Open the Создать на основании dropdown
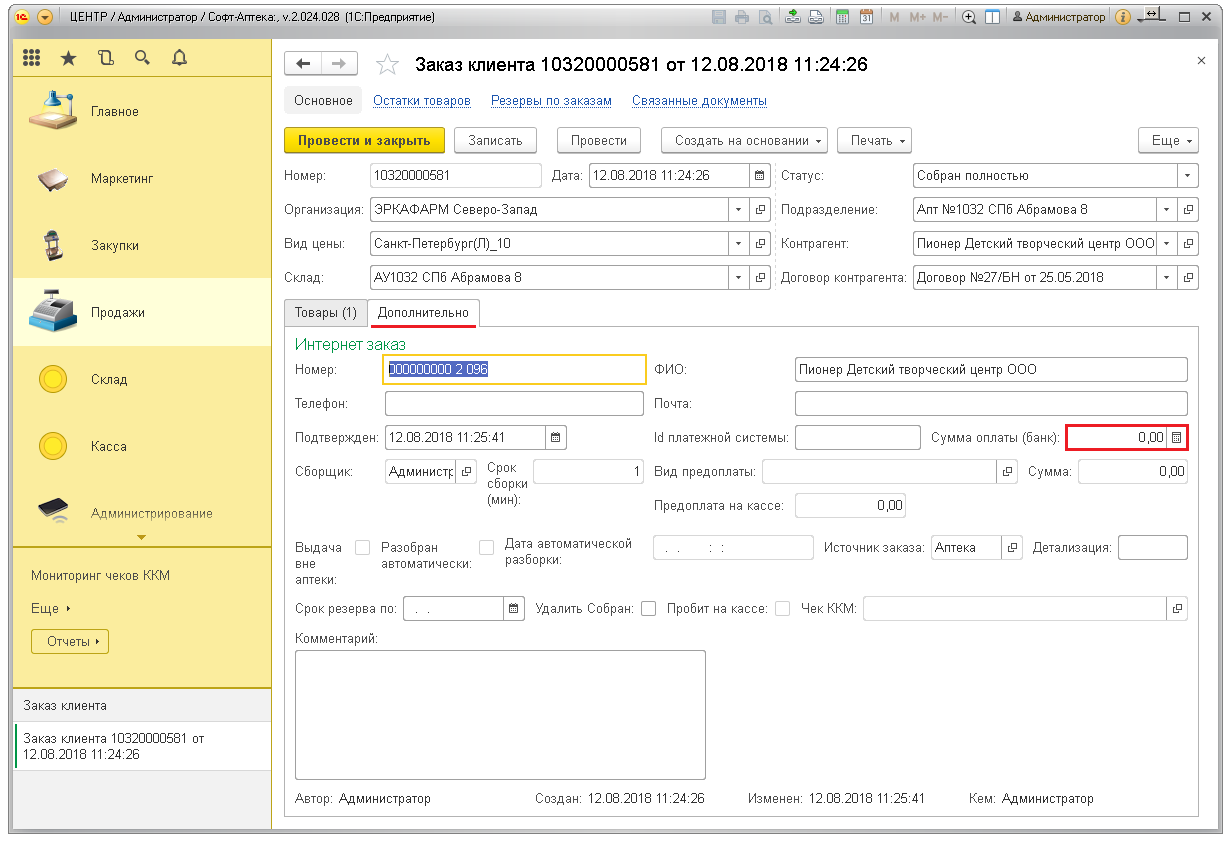 [x=745, y=141]
